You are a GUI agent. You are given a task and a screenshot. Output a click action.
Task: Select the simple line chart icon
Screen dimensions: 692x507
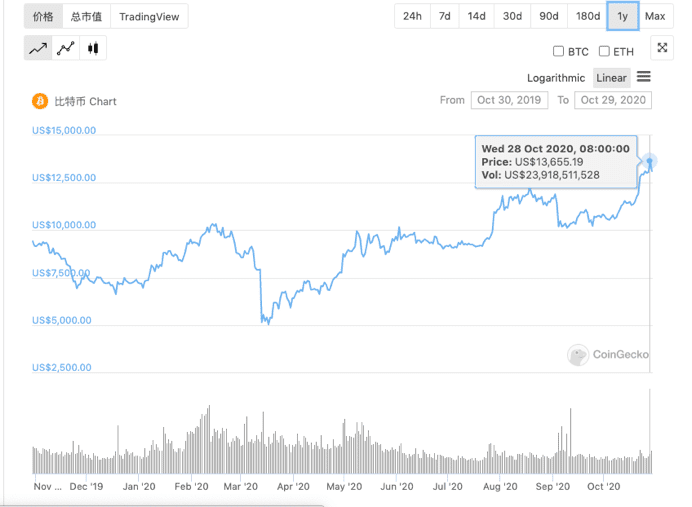tap(38, 48)
